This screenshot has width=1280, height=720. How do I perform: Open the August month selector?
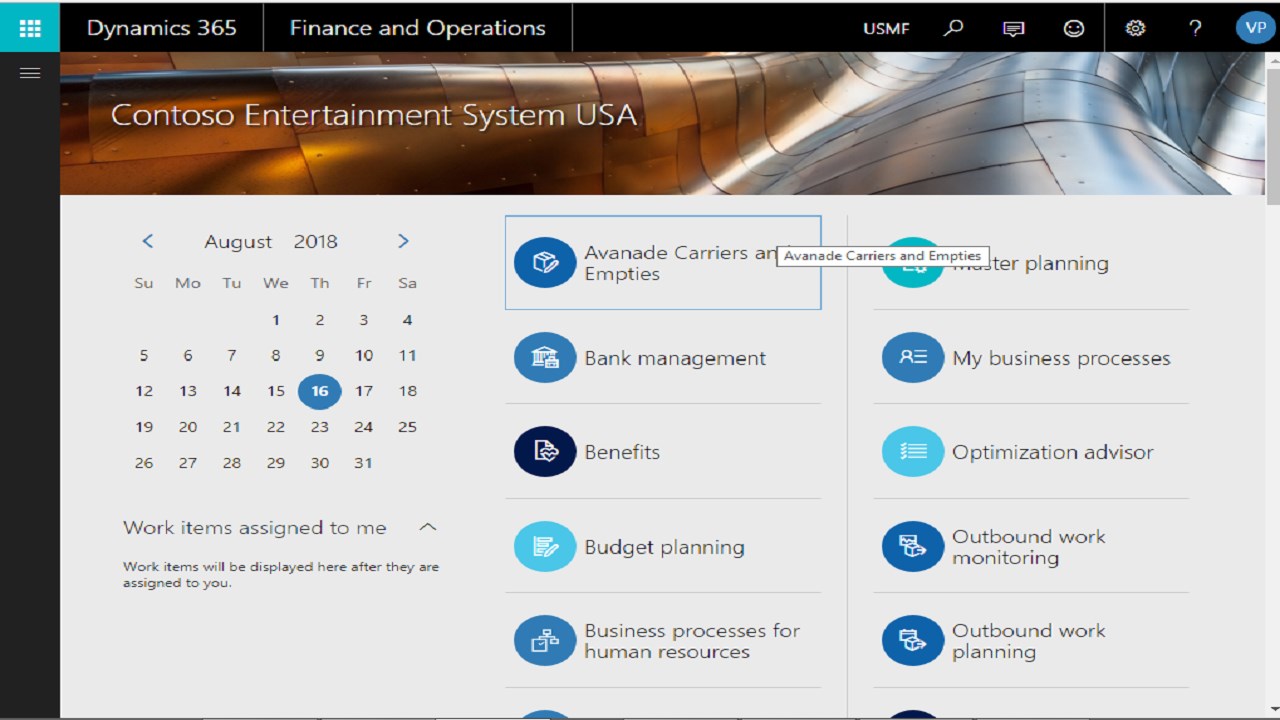pos(238,242)
